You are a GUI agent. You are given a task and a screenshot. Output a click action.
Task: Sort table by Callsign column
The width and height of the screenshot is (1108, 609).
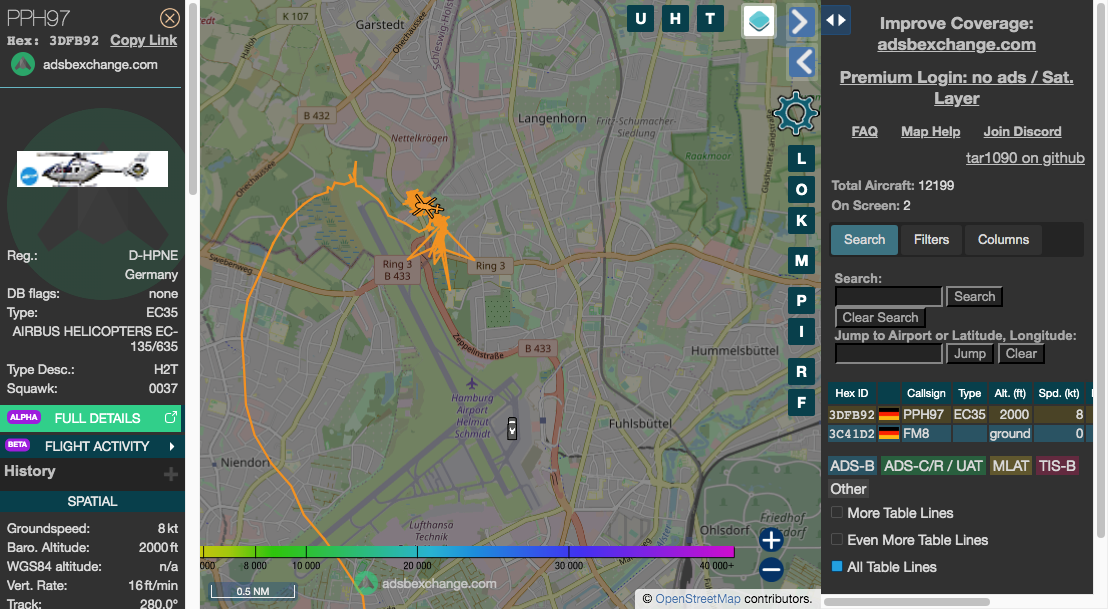click(x=926, y=394)
